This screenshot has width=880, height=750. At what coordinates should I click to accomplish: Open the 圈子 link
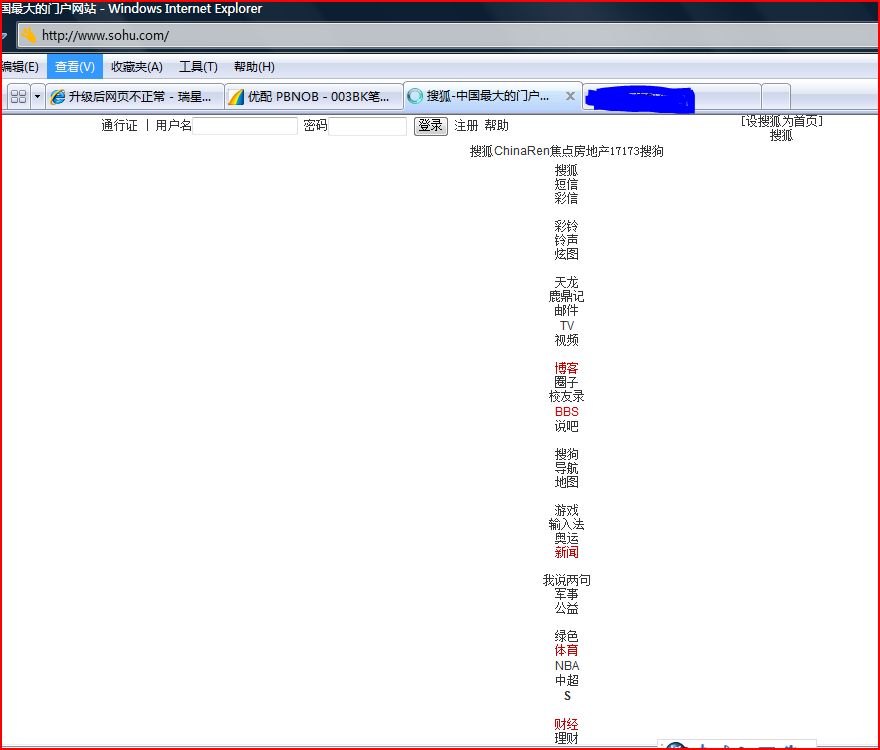click(566, 382)
